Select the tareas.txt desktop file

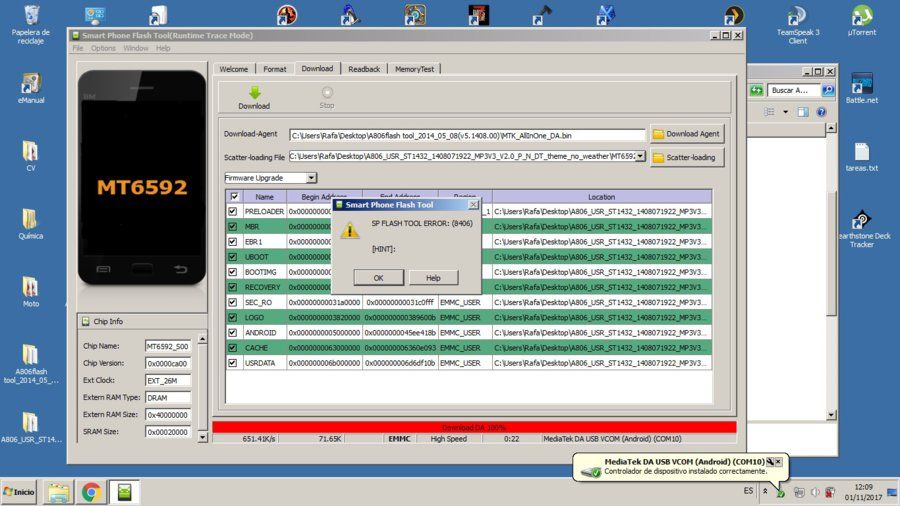pos(862,157)
